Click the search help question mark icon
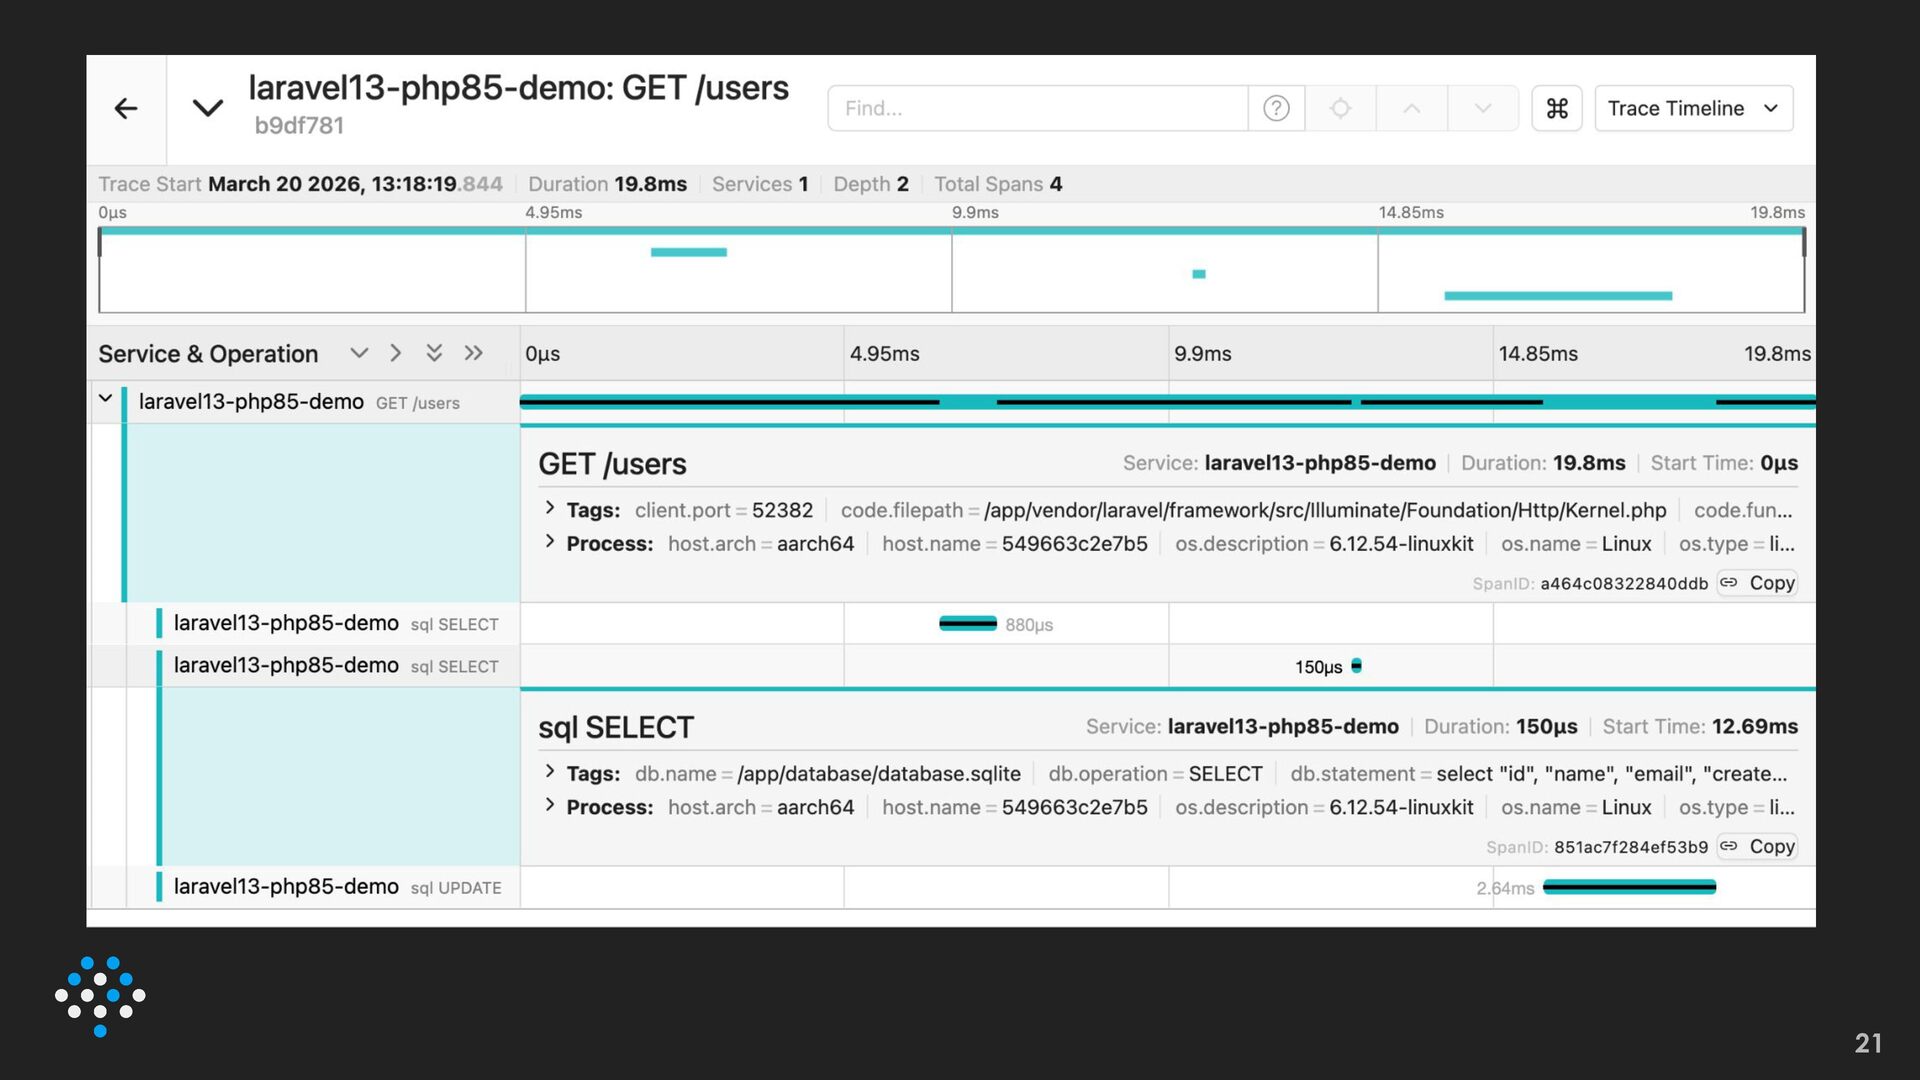The height and width of the screenshot is (1080, 1920). pos(1276,108)
